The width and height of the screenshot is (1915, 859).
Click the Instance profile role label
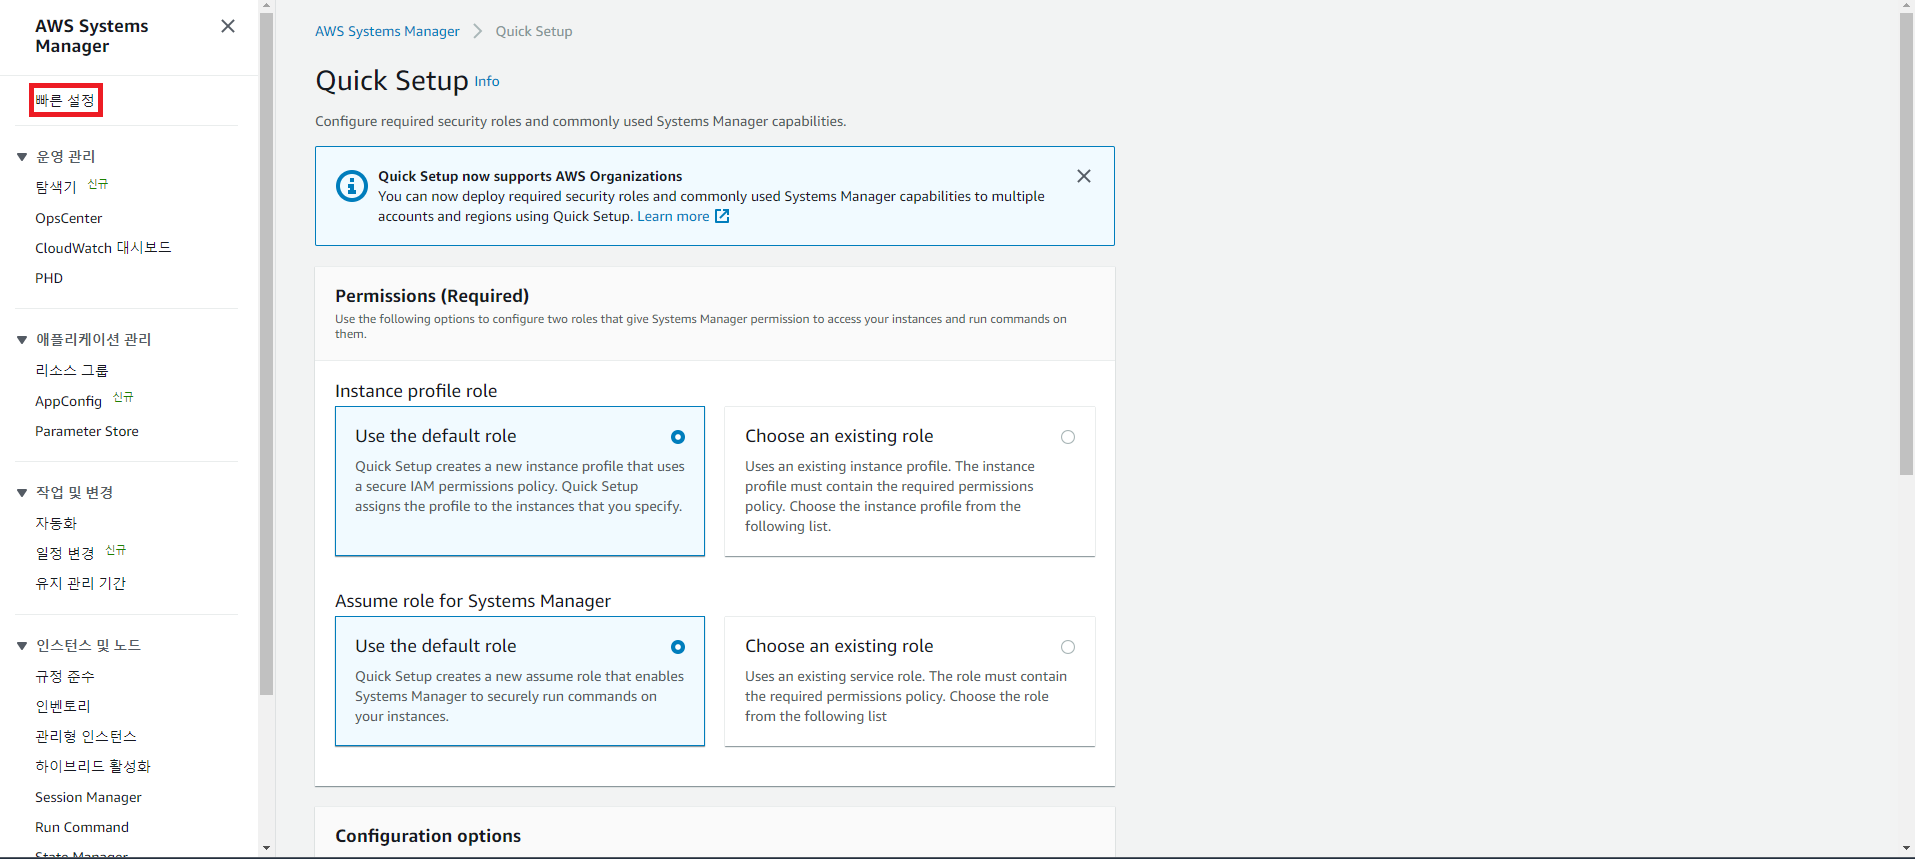[416, 391]
